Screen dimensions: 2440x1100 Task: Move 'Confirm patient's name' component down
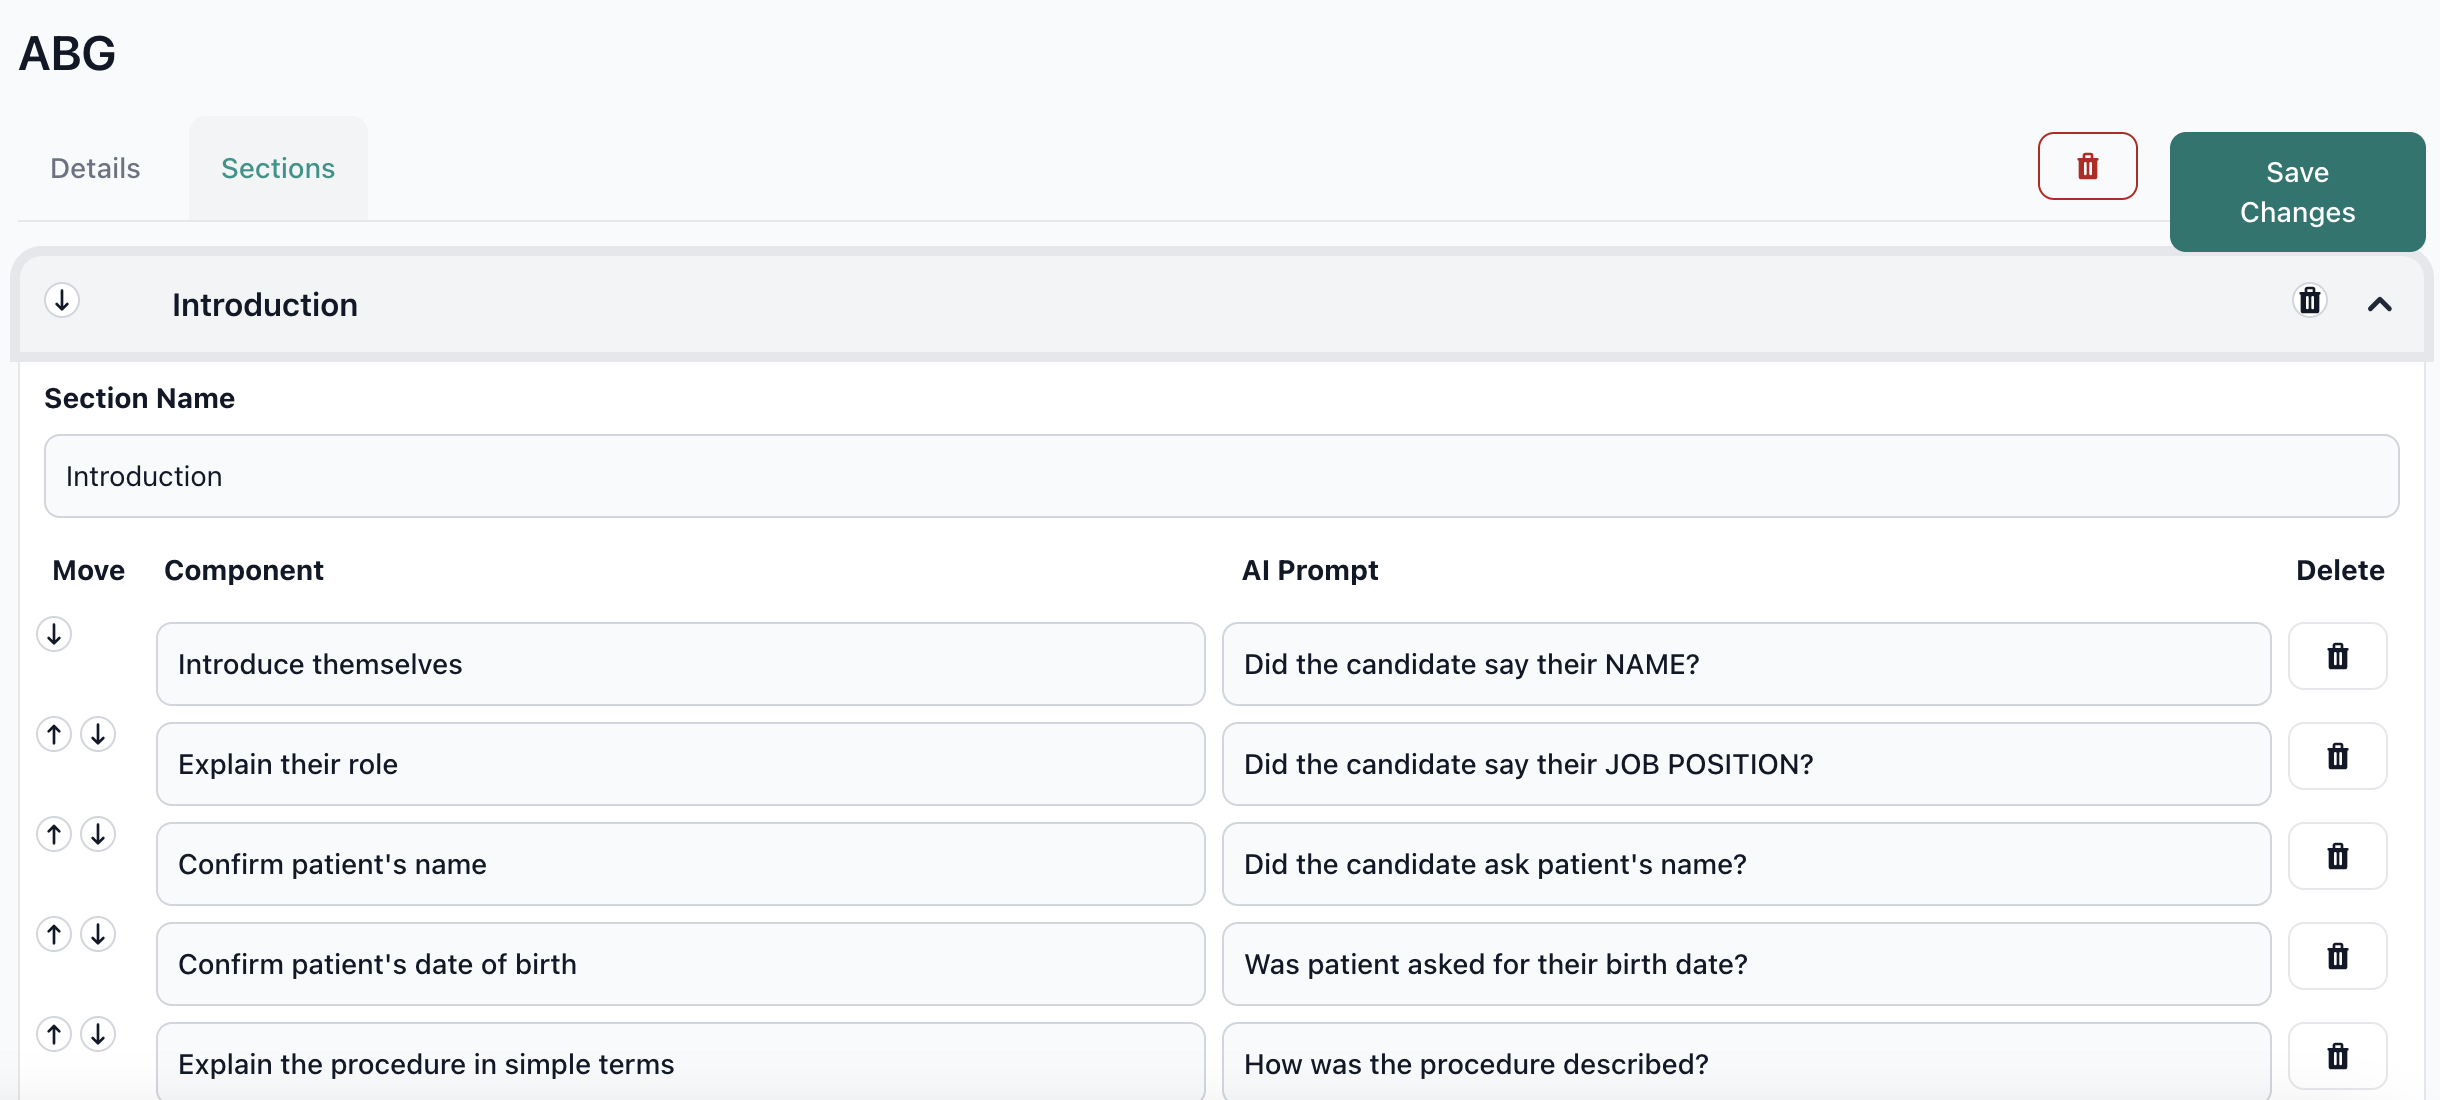coord(98,834)
